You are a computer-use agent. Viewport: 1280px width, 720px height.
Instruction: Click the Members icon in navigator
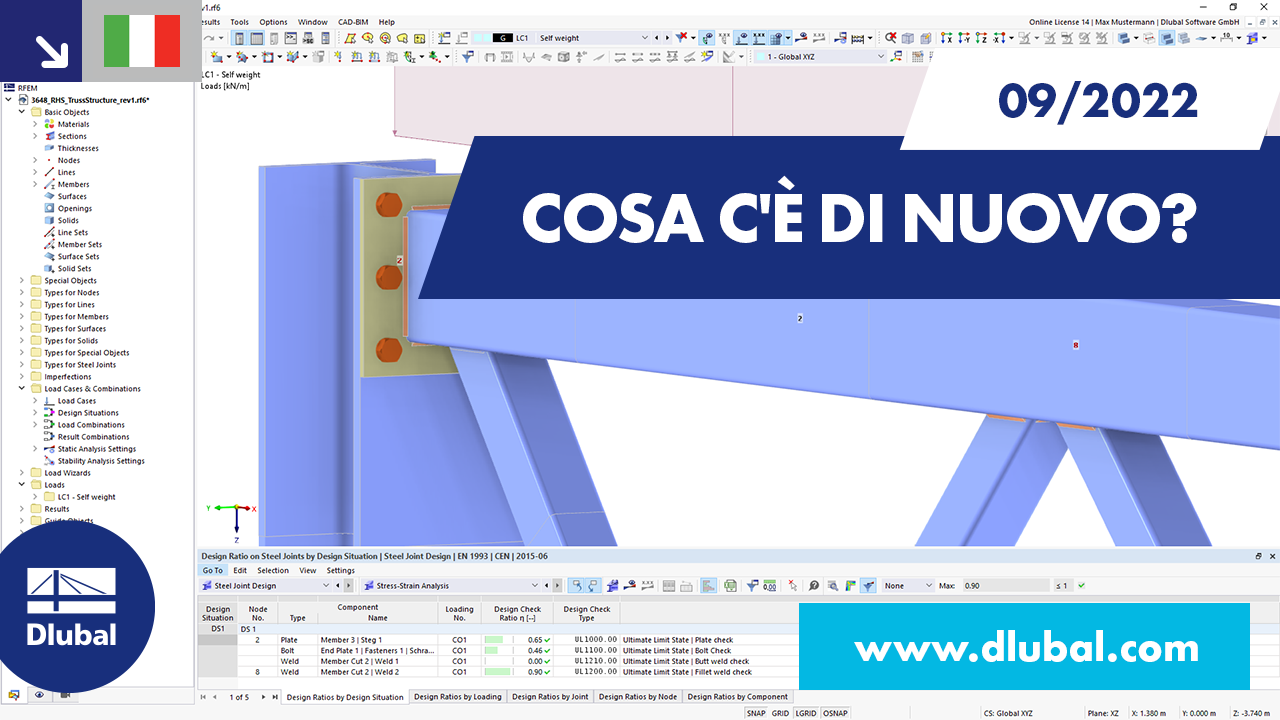coord(49,184)
